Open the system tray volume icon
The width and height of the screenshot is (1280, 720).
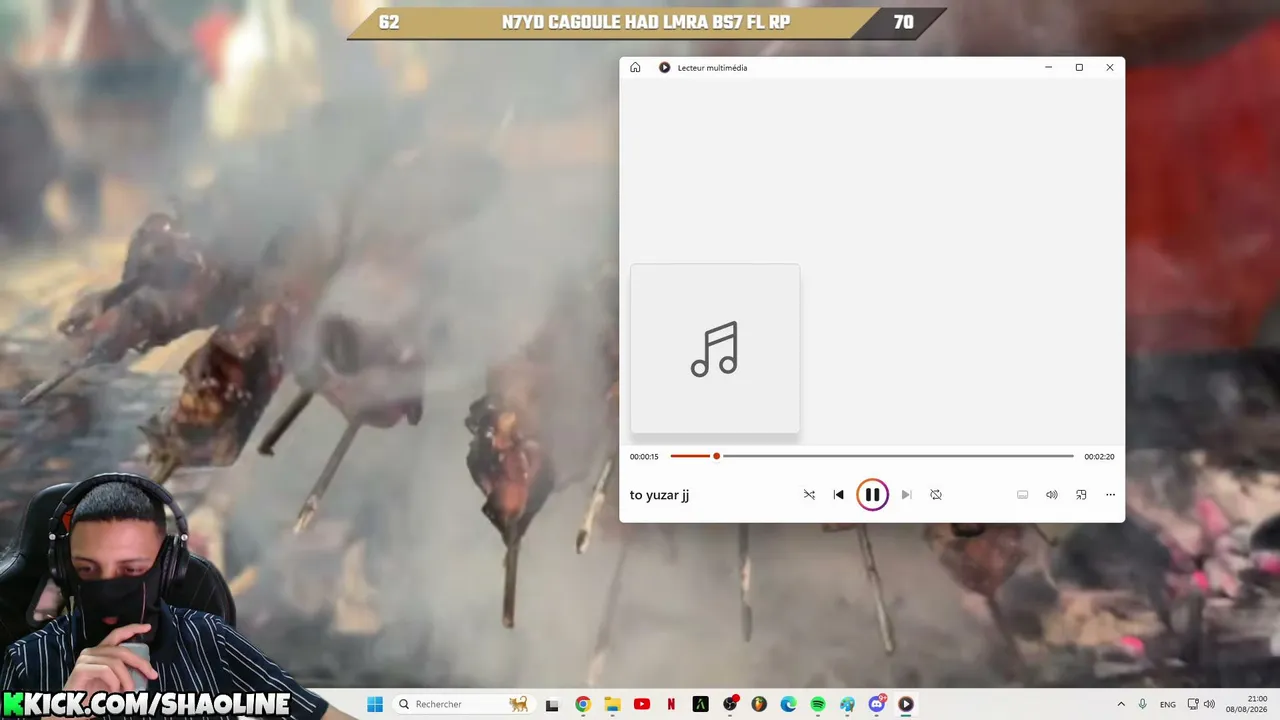click(1209, 704)
